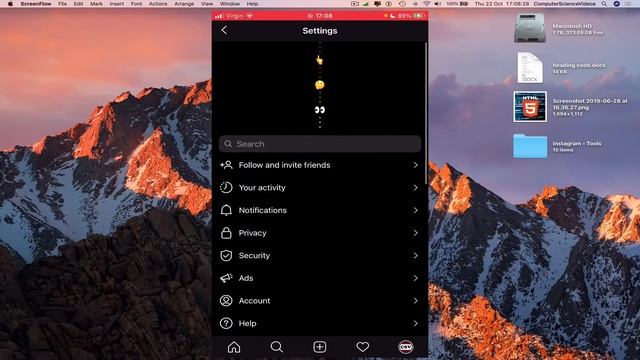Open Ads label
640x360 pixels.
[246, 278]
